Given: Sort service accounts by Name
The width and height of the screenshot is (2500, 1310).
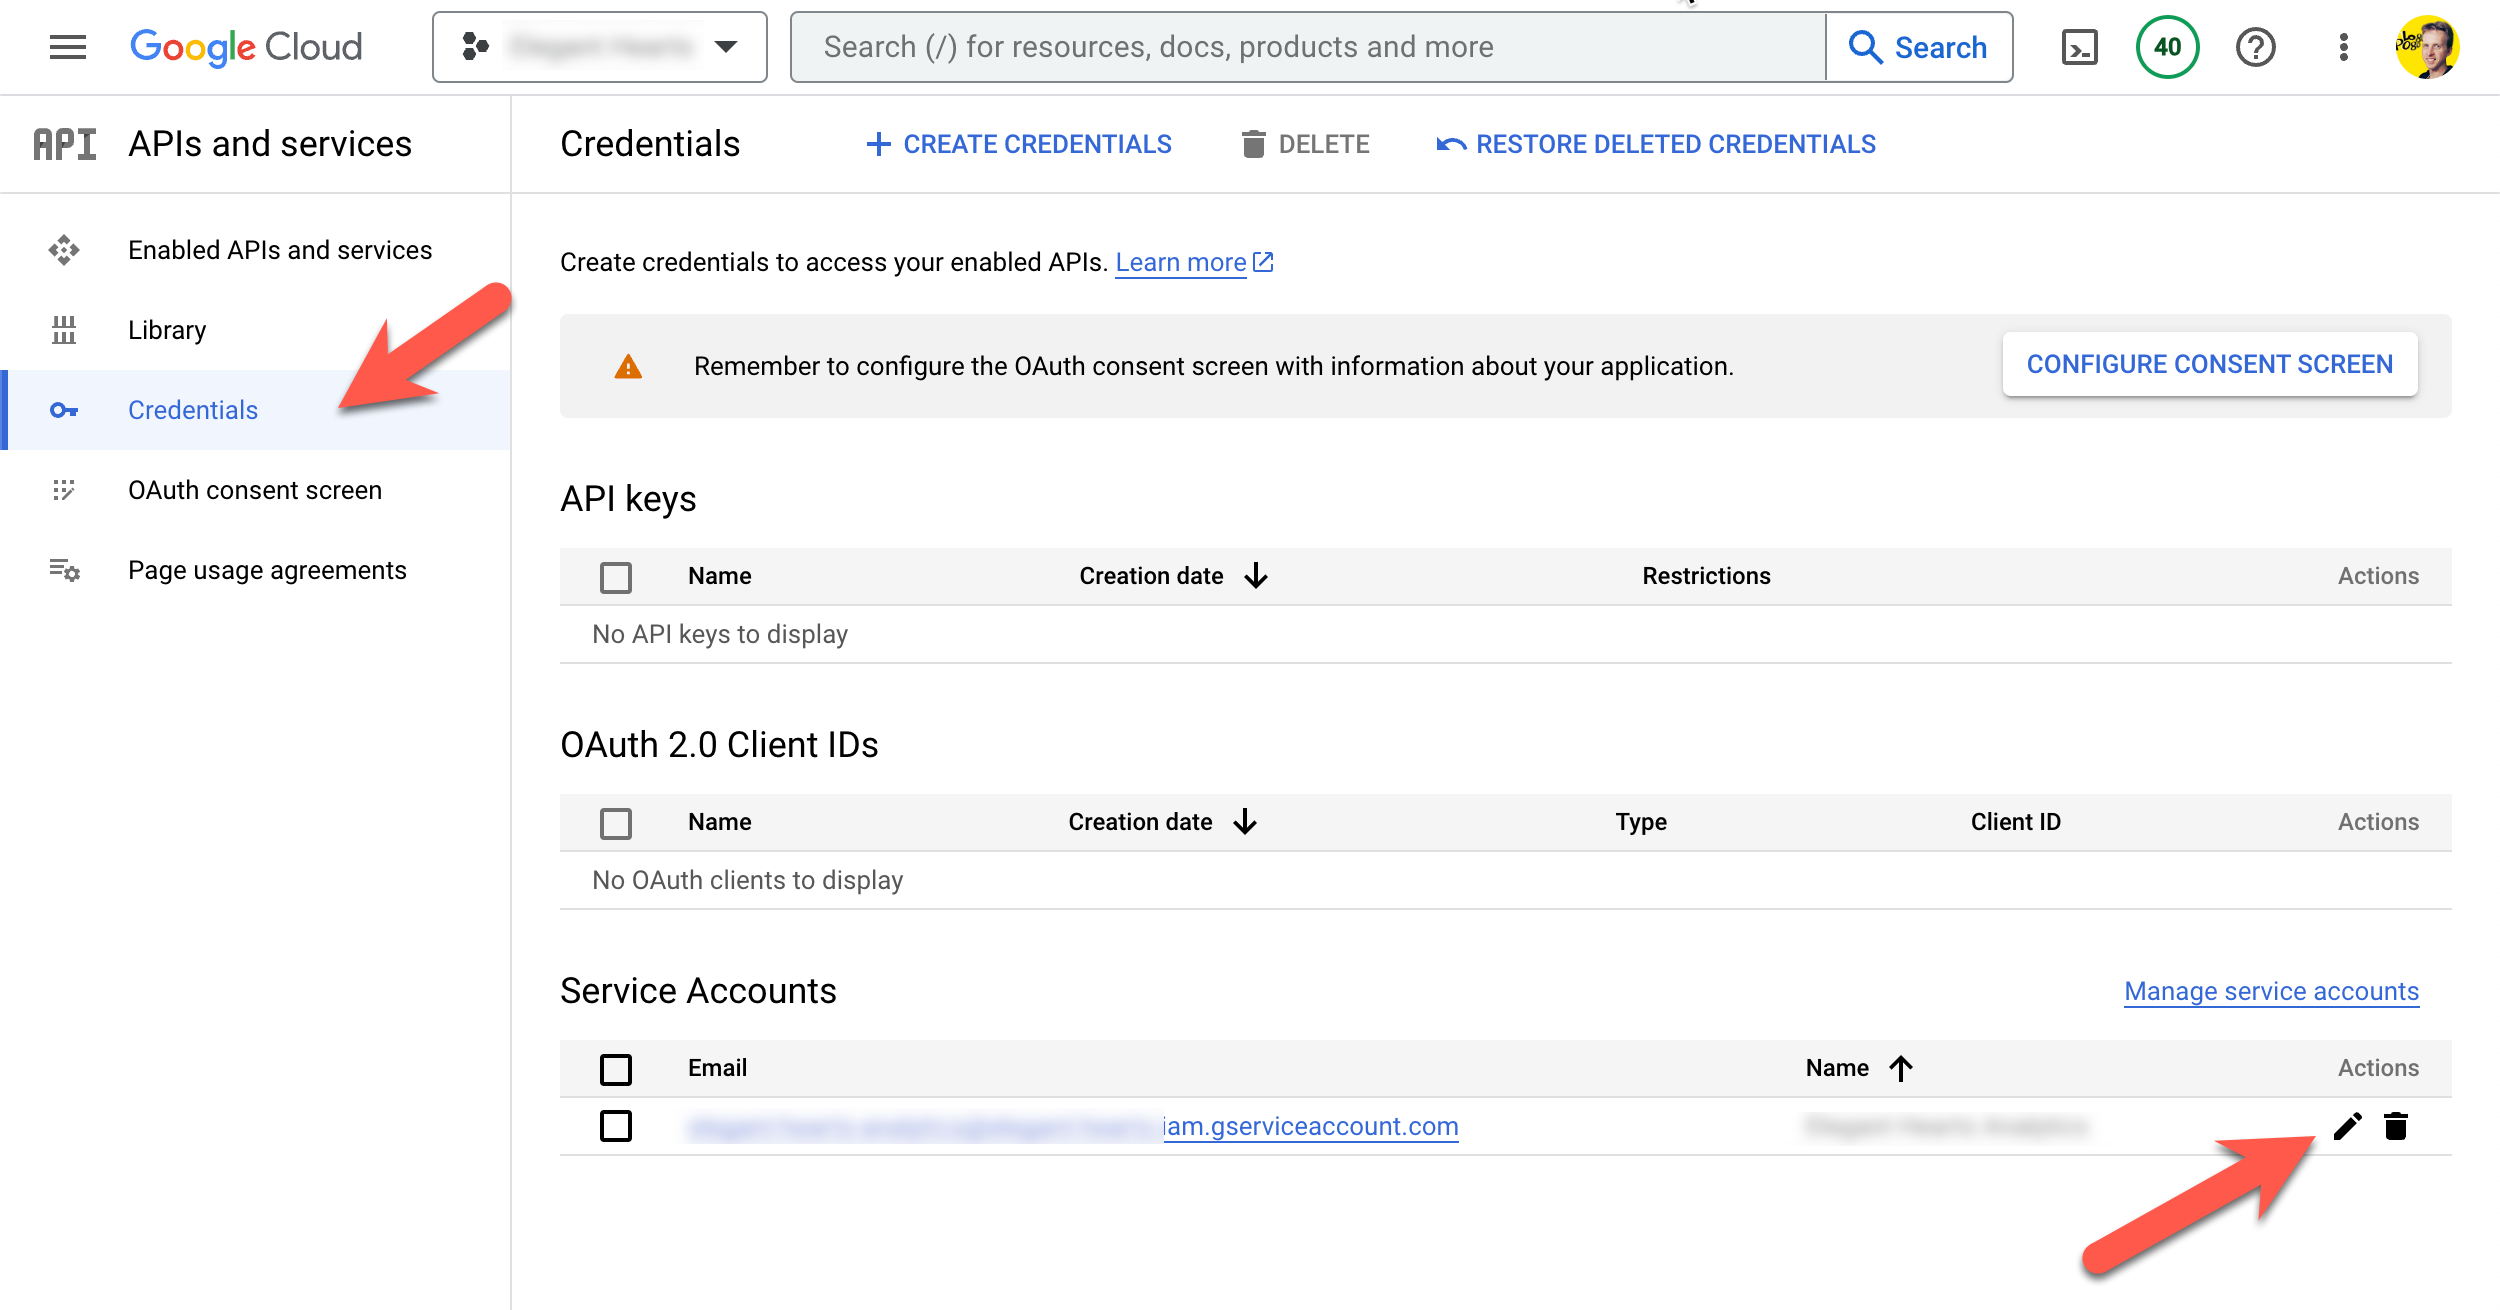Looking at the screenshot, I should pyautogui.click(x=1860, y=1068).
